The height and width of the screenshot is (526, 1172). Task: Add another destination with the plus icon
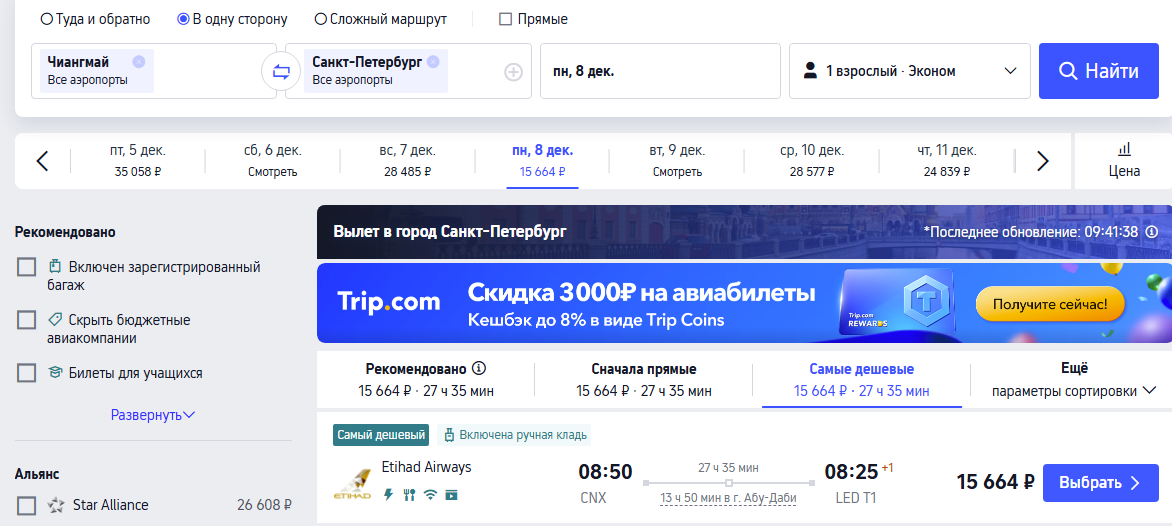513,72
